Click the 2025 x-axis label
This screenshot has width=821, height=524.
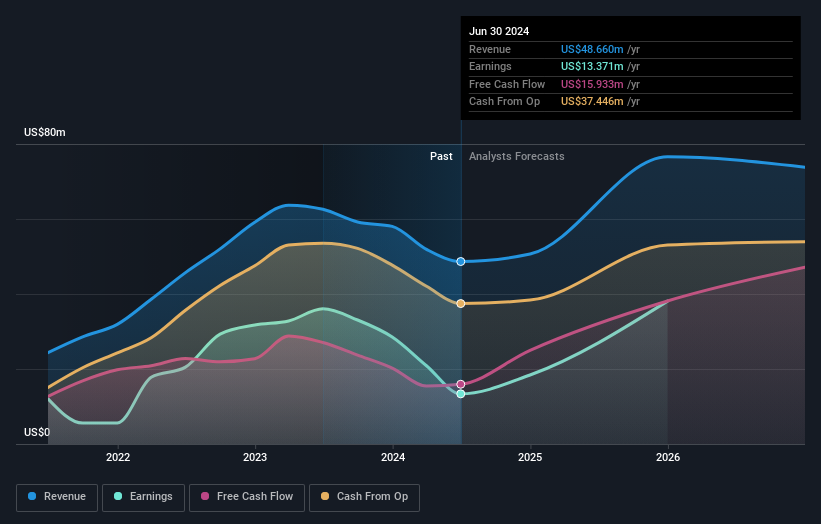530,457
